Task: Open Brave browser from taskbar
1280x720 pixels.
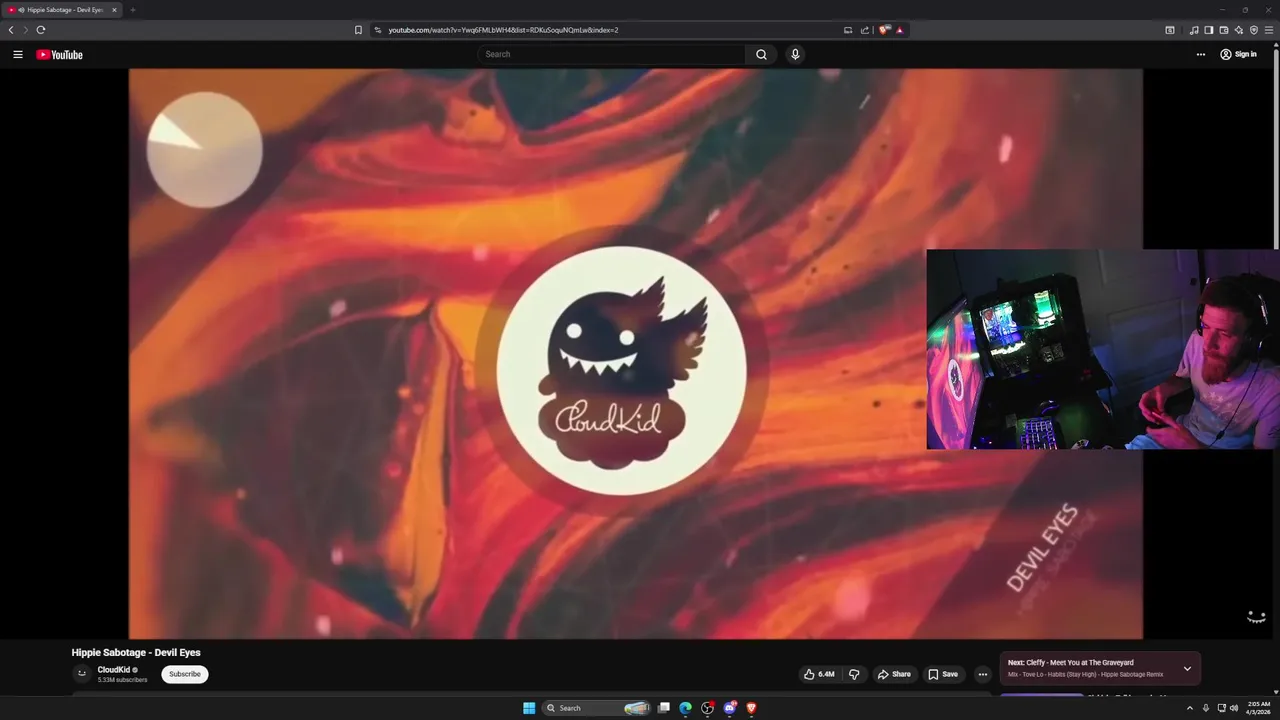Action: [x=751, y=708]
